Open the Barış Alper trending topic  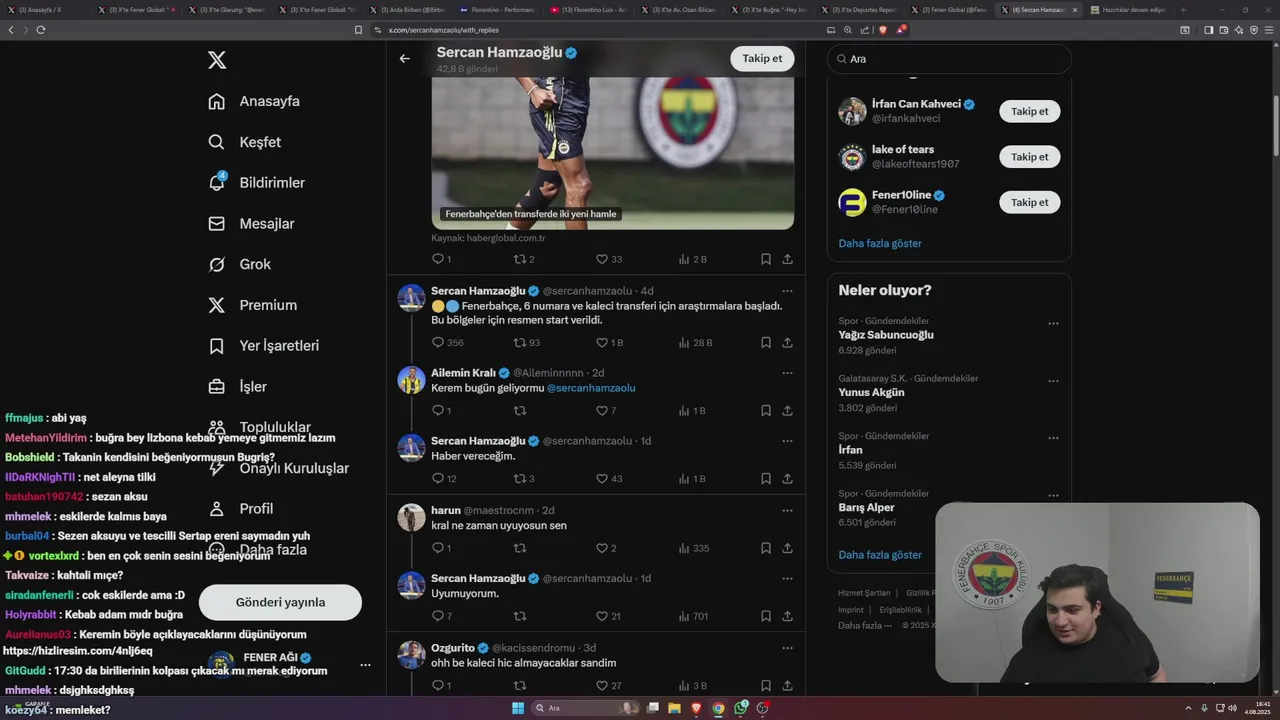pos(866,507)
